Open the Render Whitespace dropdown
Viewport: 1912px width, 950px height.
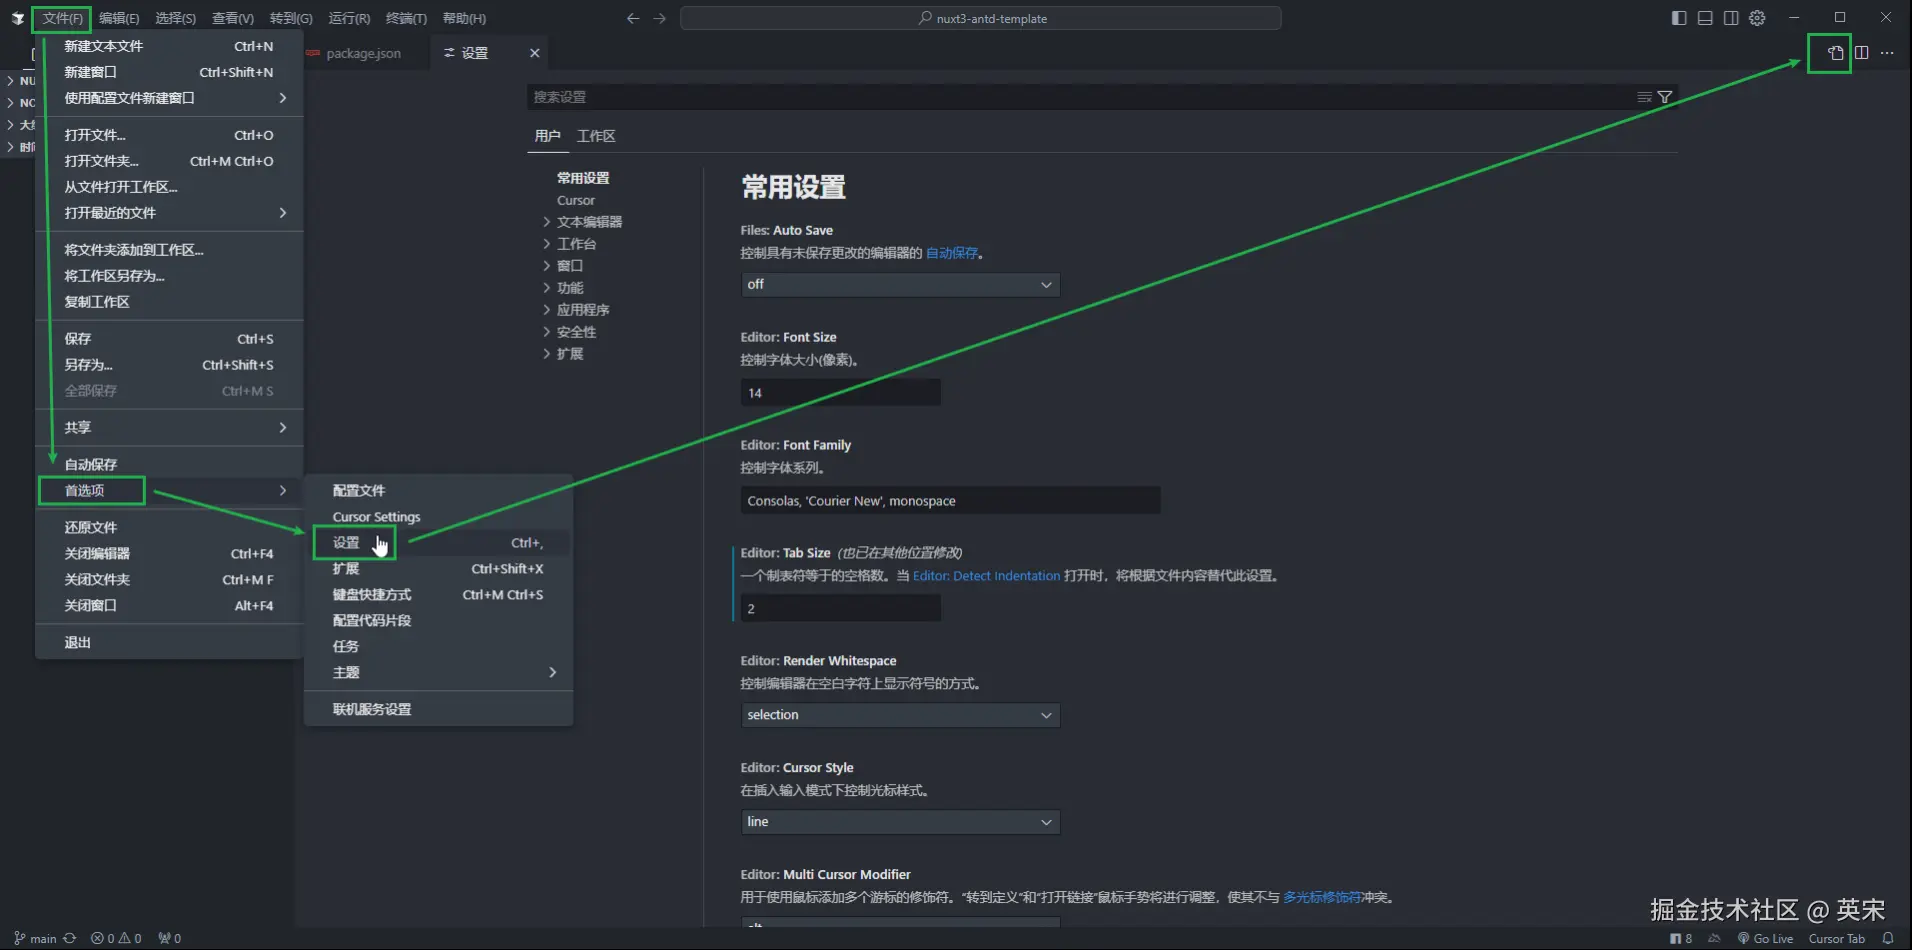point(900,715)
